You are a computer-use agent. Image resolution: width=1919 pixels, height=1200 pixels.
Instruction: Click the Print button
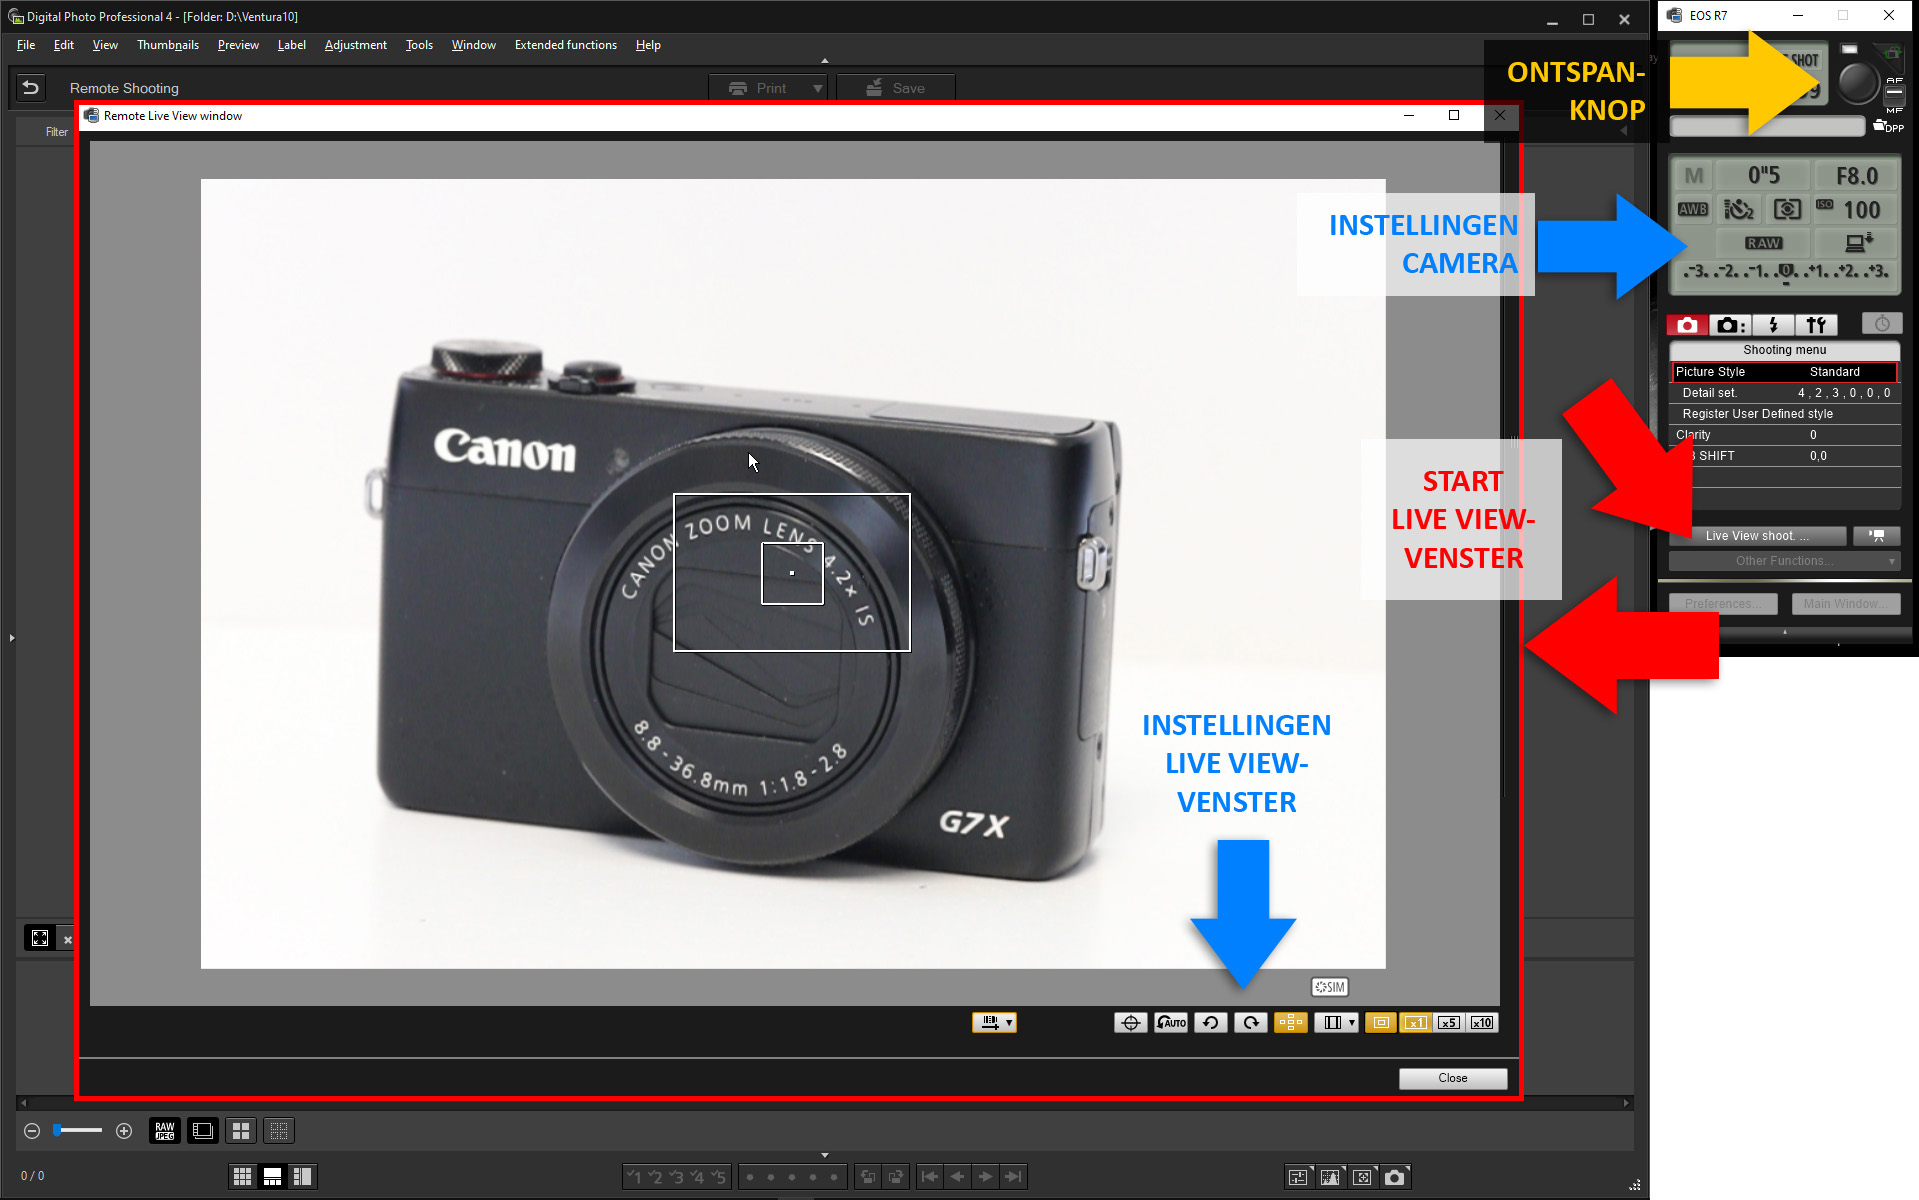click(x=759, y=88)
